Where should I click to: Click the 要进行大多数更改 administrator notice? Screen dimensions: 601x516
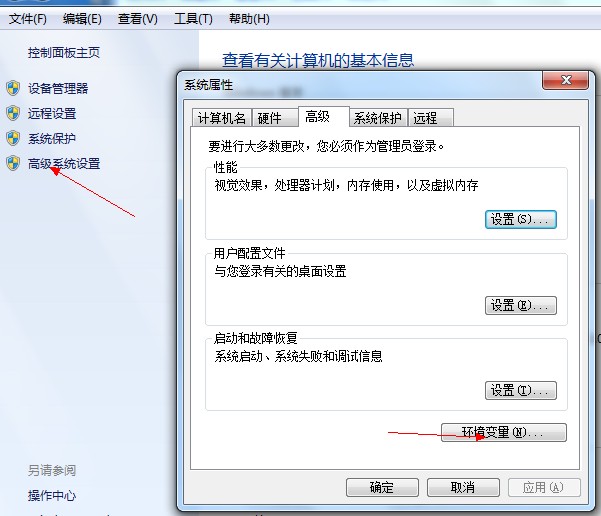pos(327,146)
